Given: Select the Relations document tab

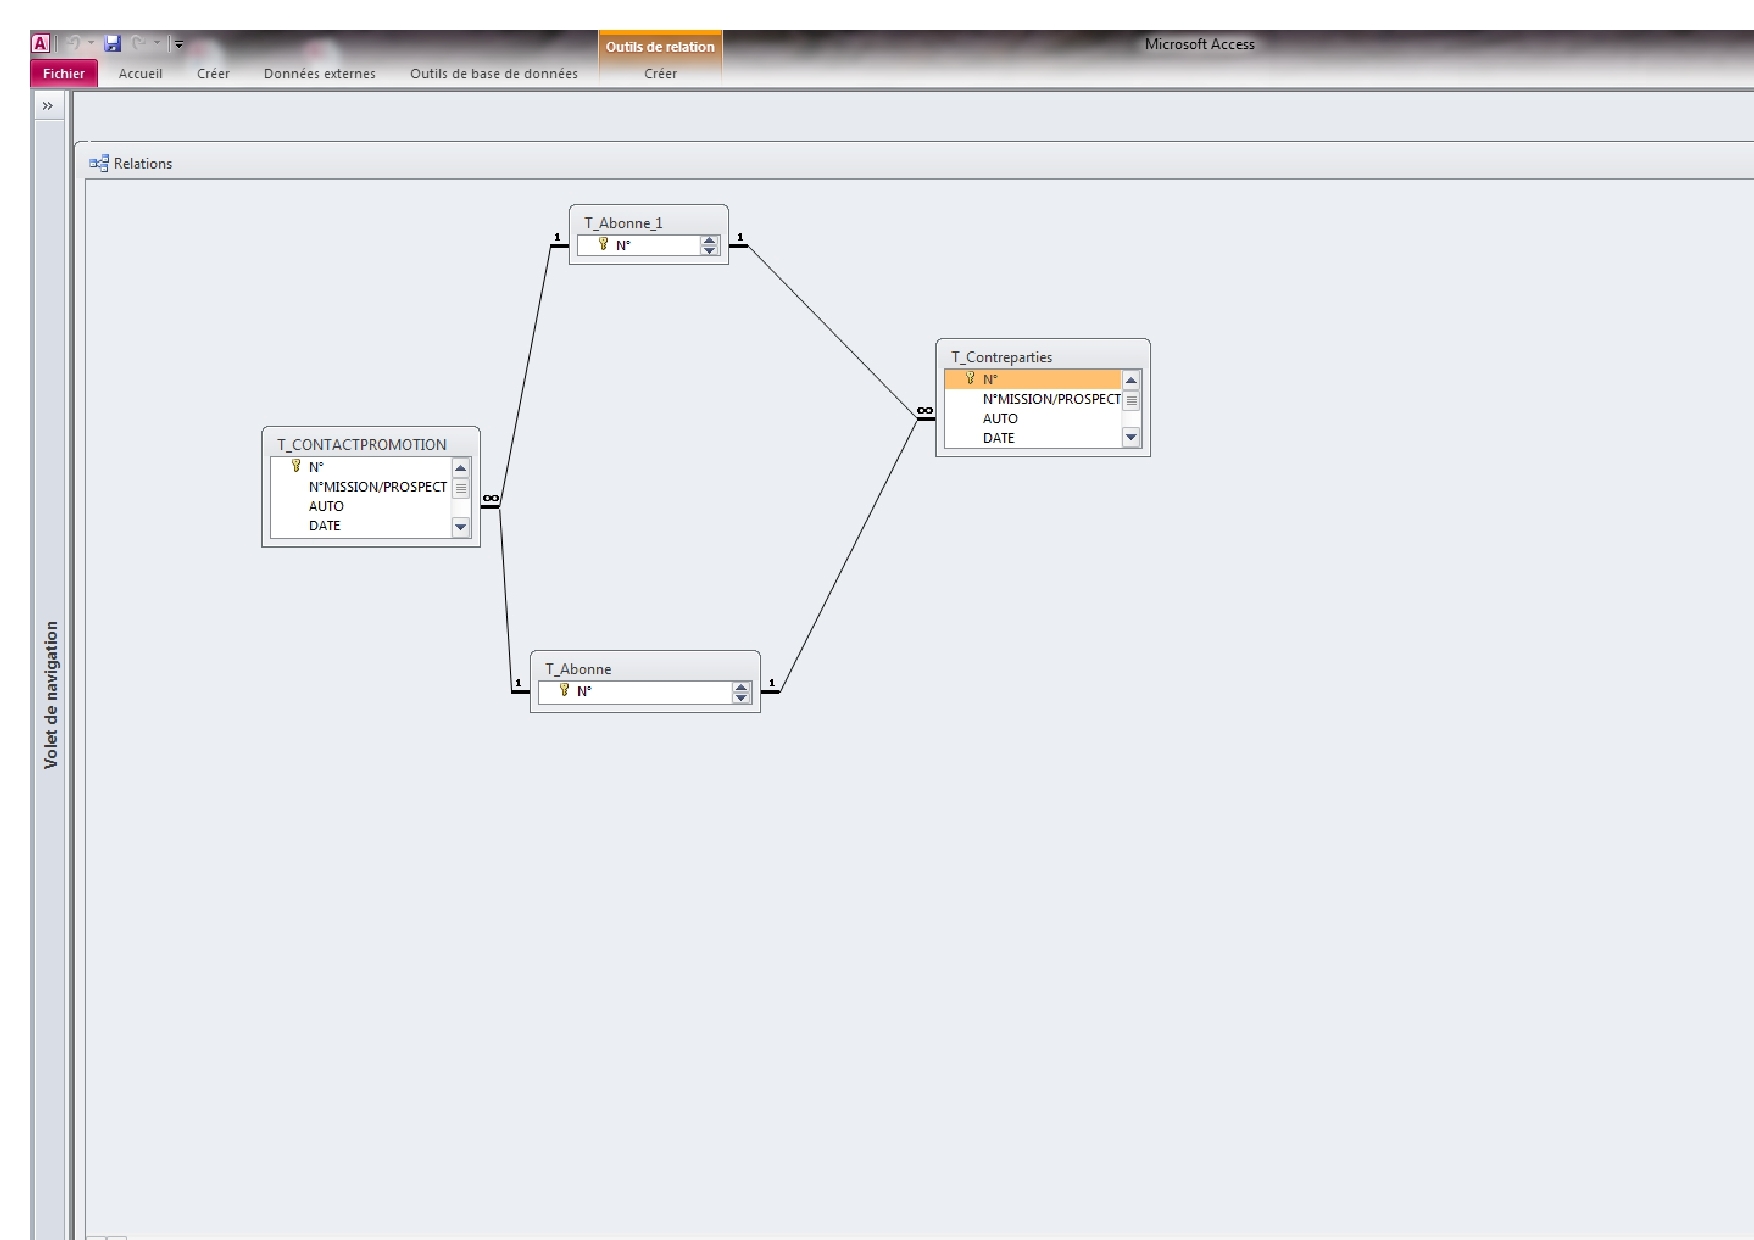Looking at the screenshot, I should pyautogui.click(x=131, y=164).
